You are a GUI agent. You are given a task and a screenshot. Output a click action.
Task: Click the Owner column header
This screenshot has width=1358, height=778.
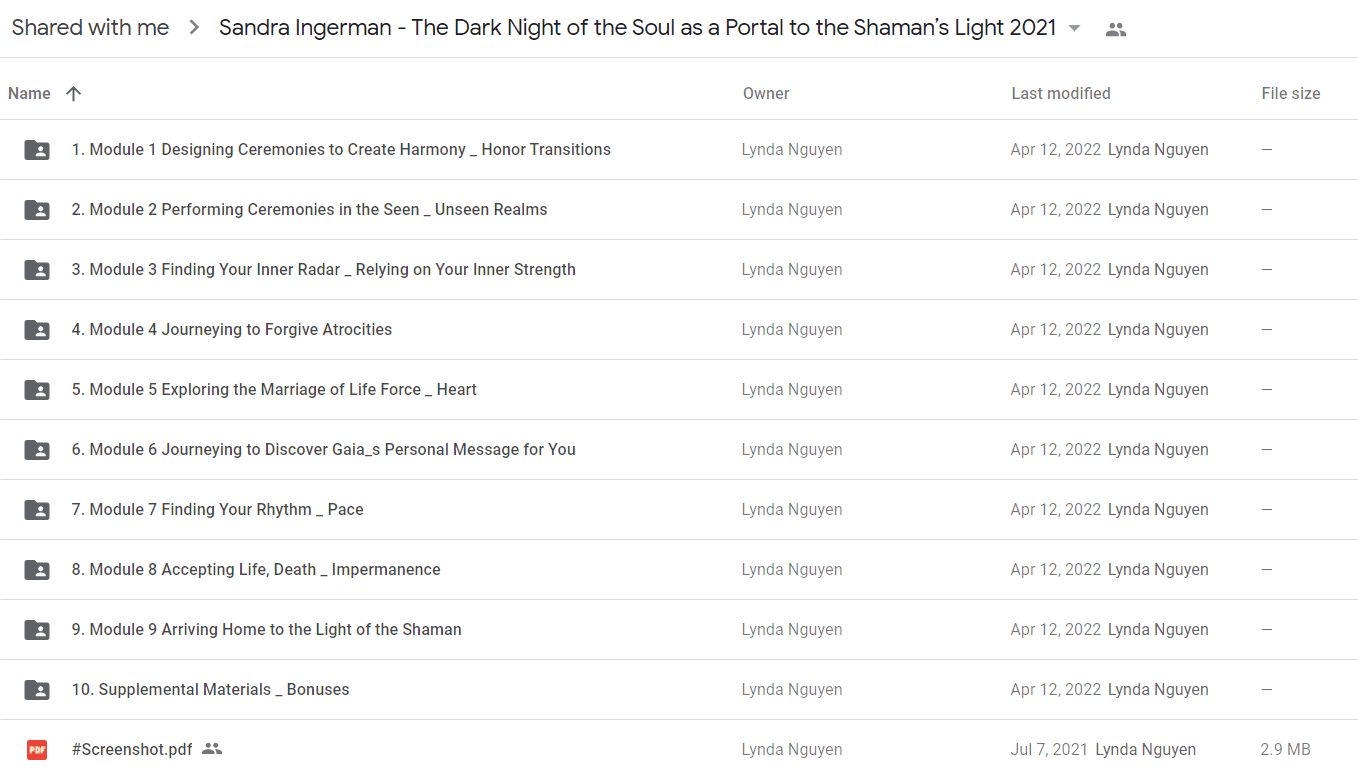pyautogui.click(x=766, y=93)
